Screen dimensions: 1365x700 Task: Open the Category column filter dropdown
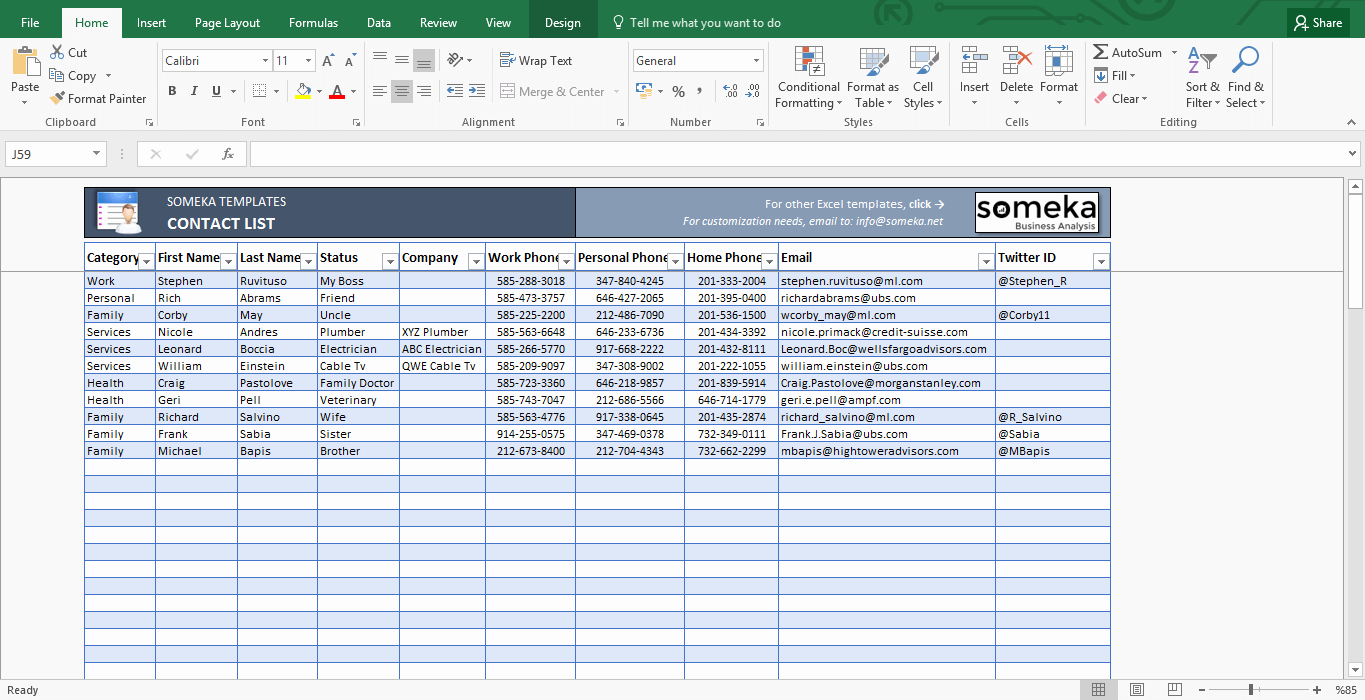point(147,261)
